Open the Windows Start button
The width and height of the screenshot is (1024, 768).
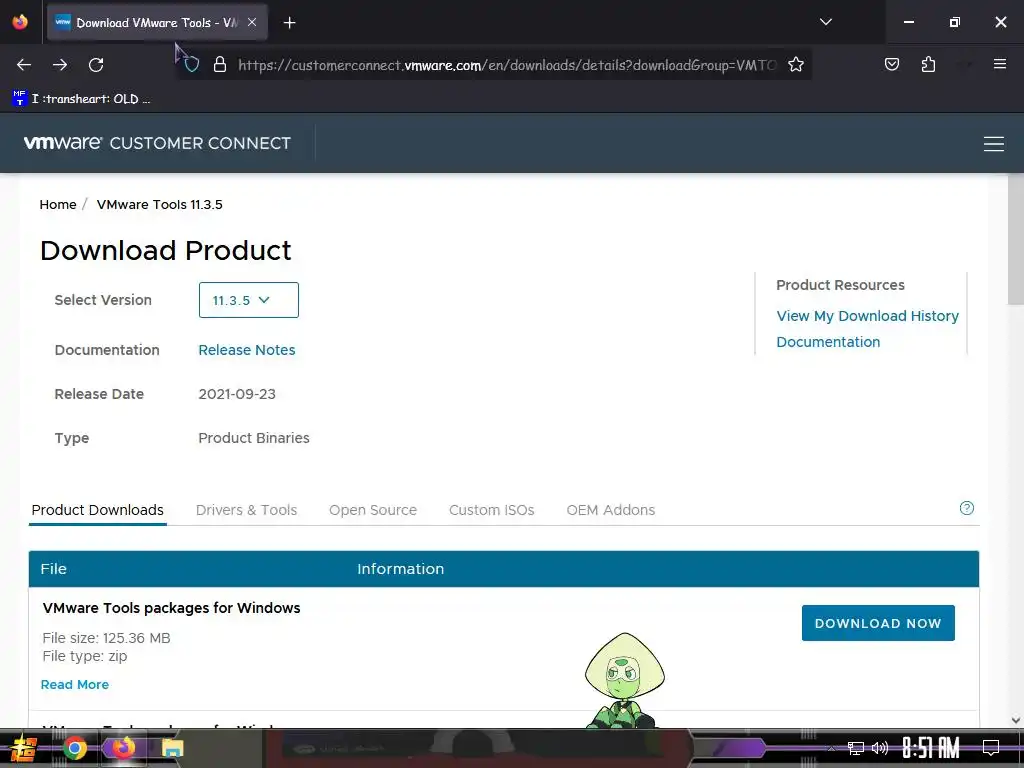tap(23, 748)
